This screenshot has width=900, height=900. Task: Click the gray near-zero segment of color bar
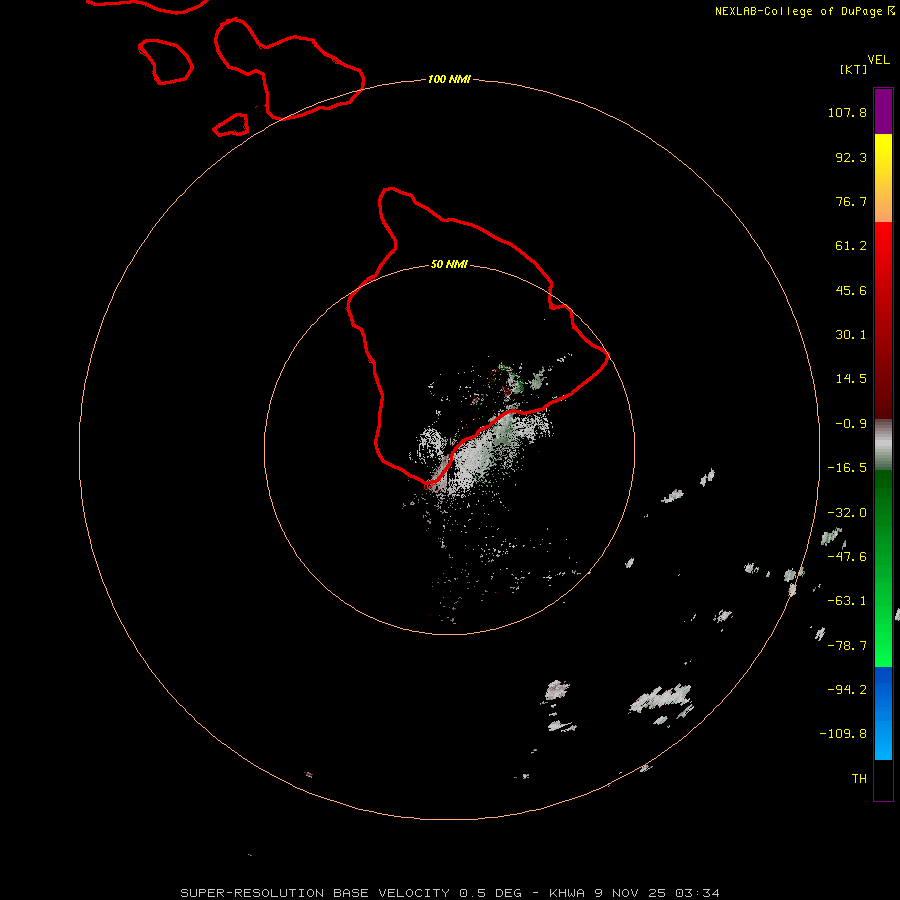883,444
